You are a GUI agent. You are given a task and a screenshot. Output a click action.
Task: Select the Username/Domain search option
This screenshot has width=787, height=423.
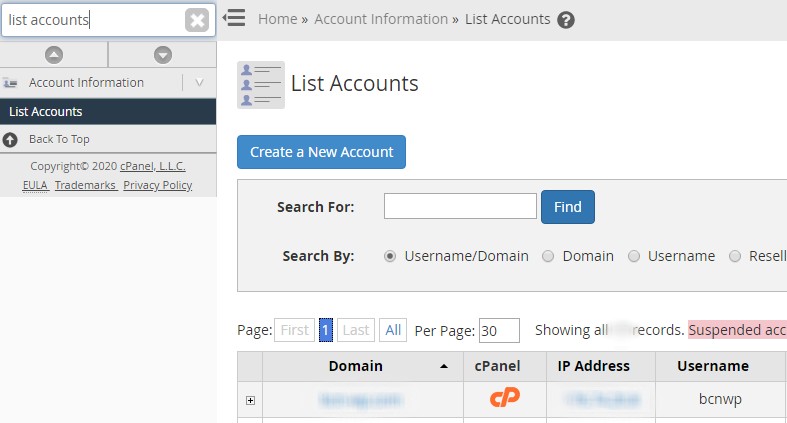pyautogui.click(x=390, y=256)
